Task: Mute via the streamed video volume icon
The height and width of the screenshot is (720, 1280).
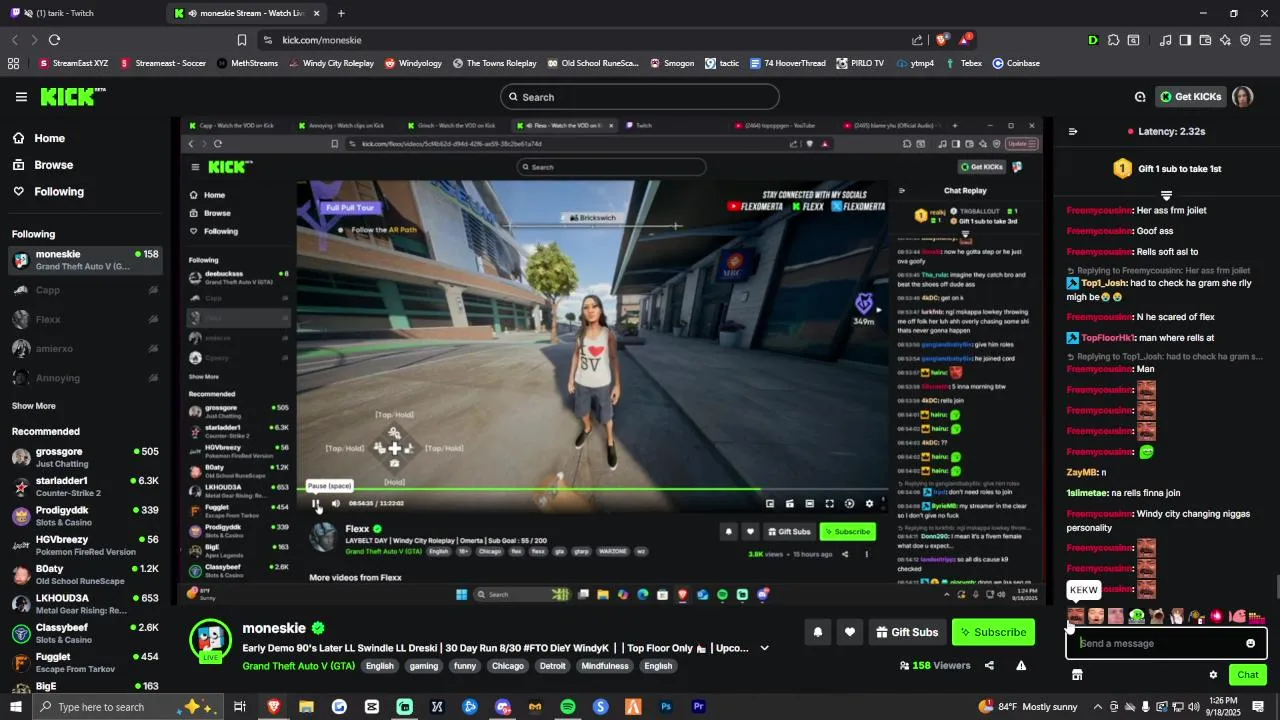Action: pos(336,504)
